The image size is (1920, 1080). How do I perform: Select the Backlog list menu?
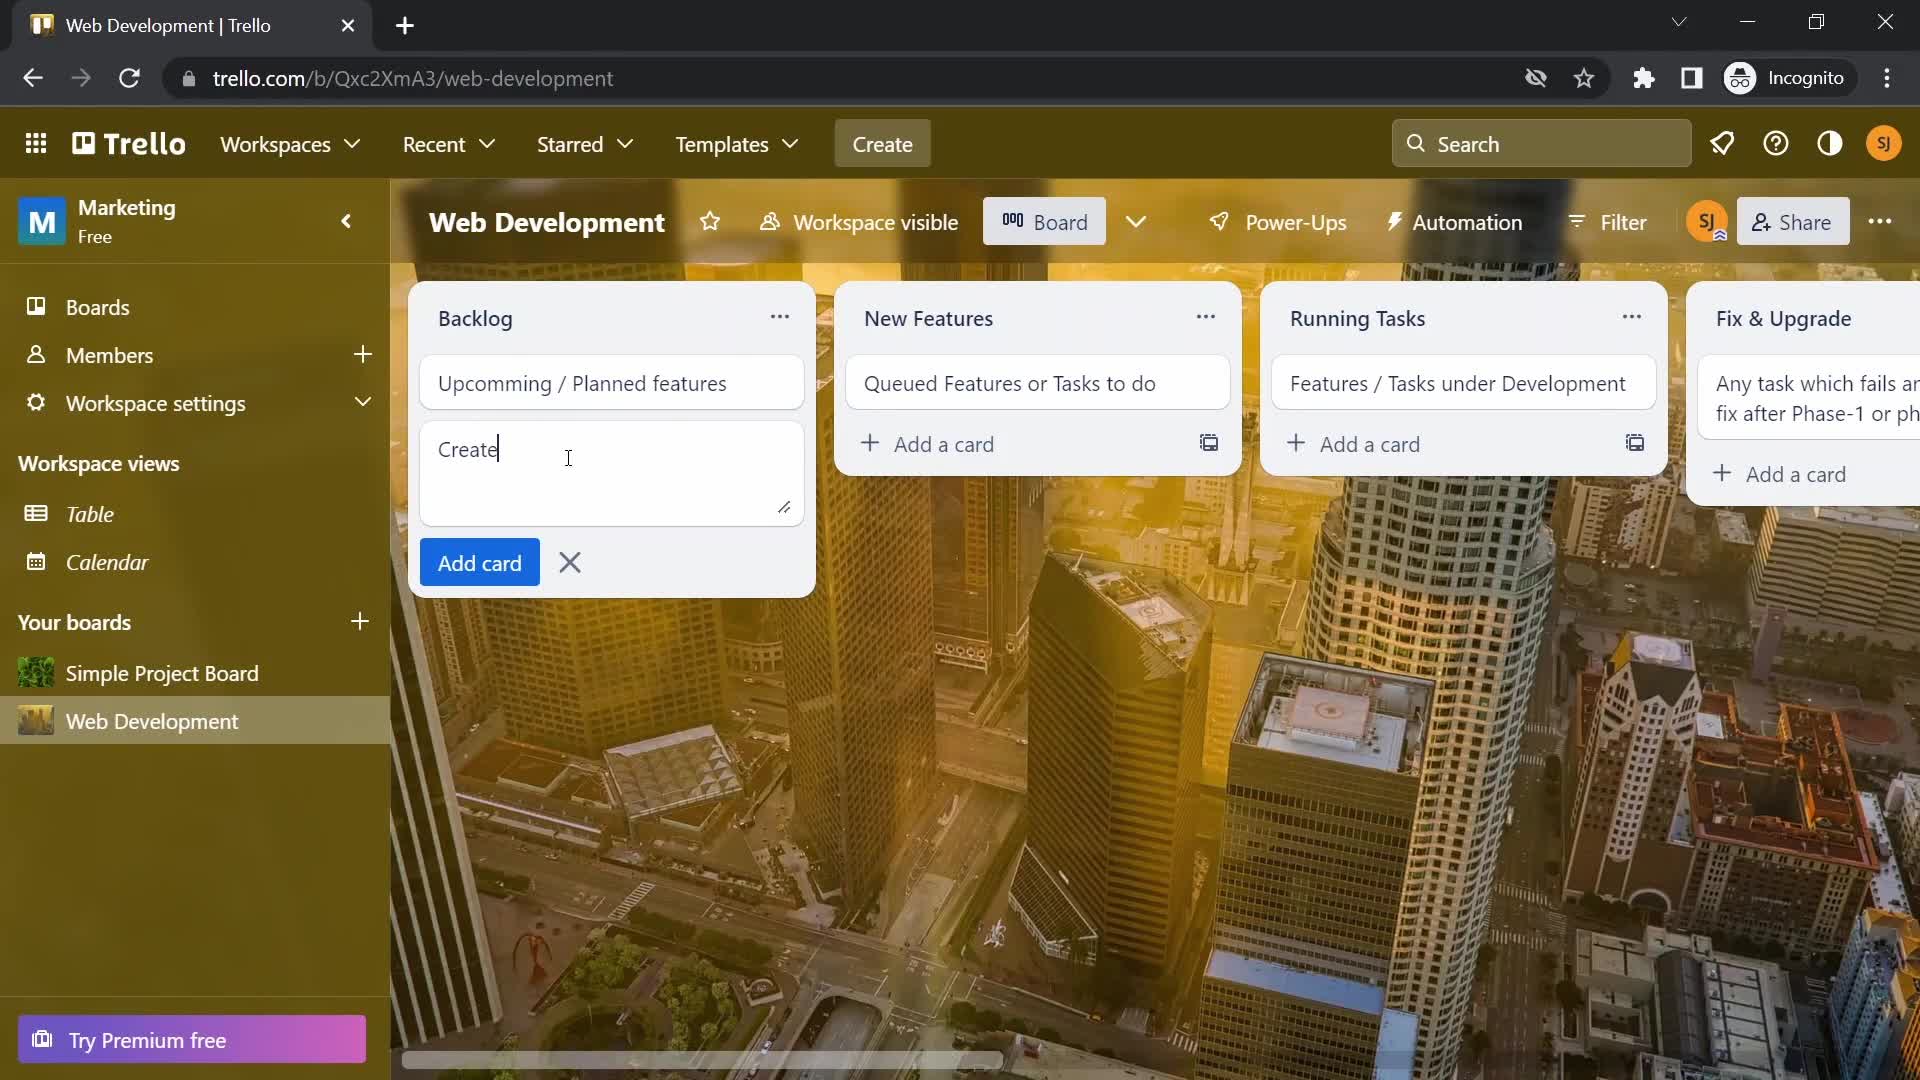778,318
